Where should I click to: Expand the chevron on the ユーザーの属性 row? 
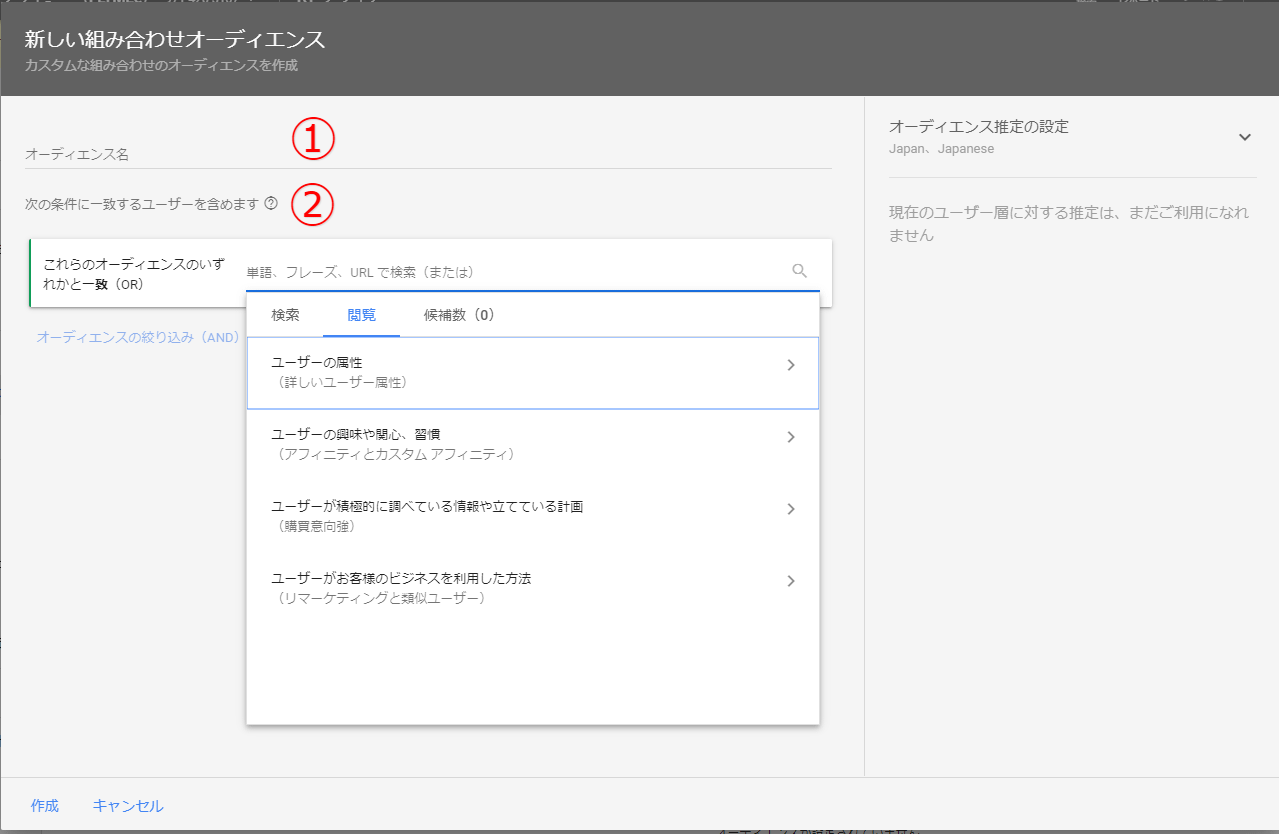coord(791,366)
